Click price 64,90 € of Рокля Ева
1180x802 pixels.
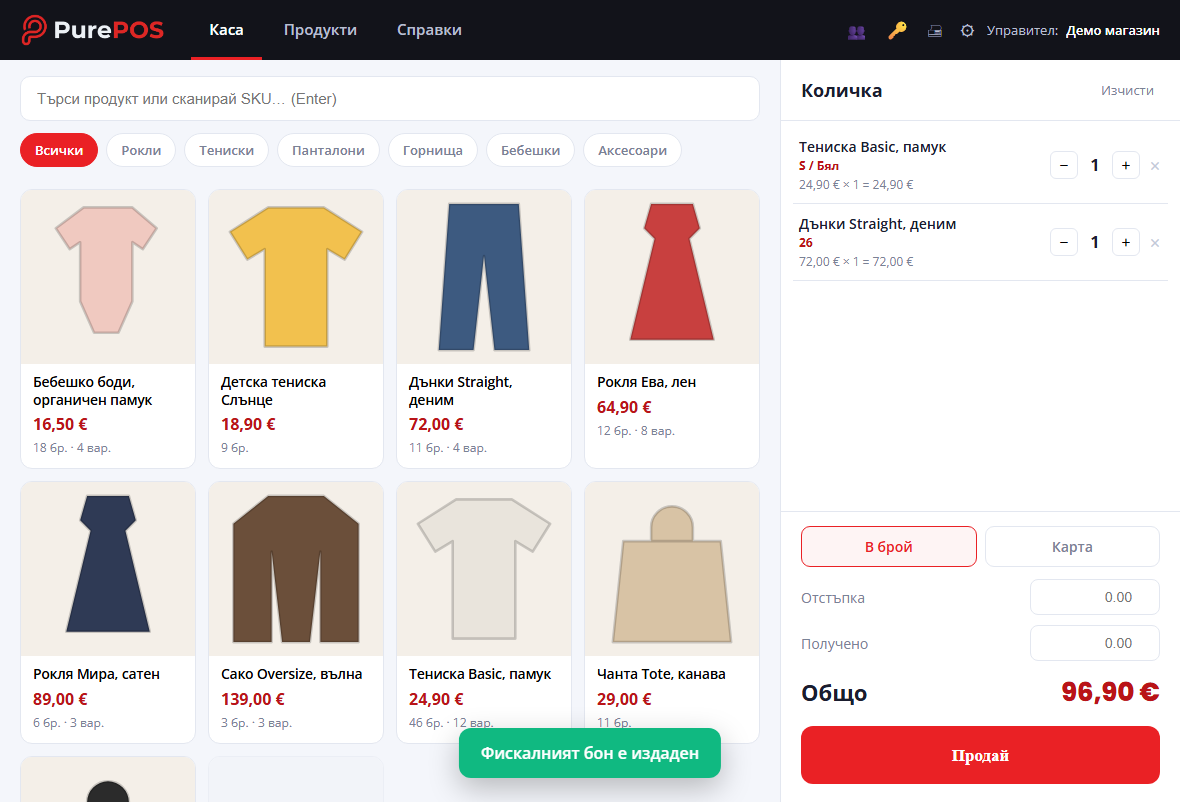coord(624,407)
